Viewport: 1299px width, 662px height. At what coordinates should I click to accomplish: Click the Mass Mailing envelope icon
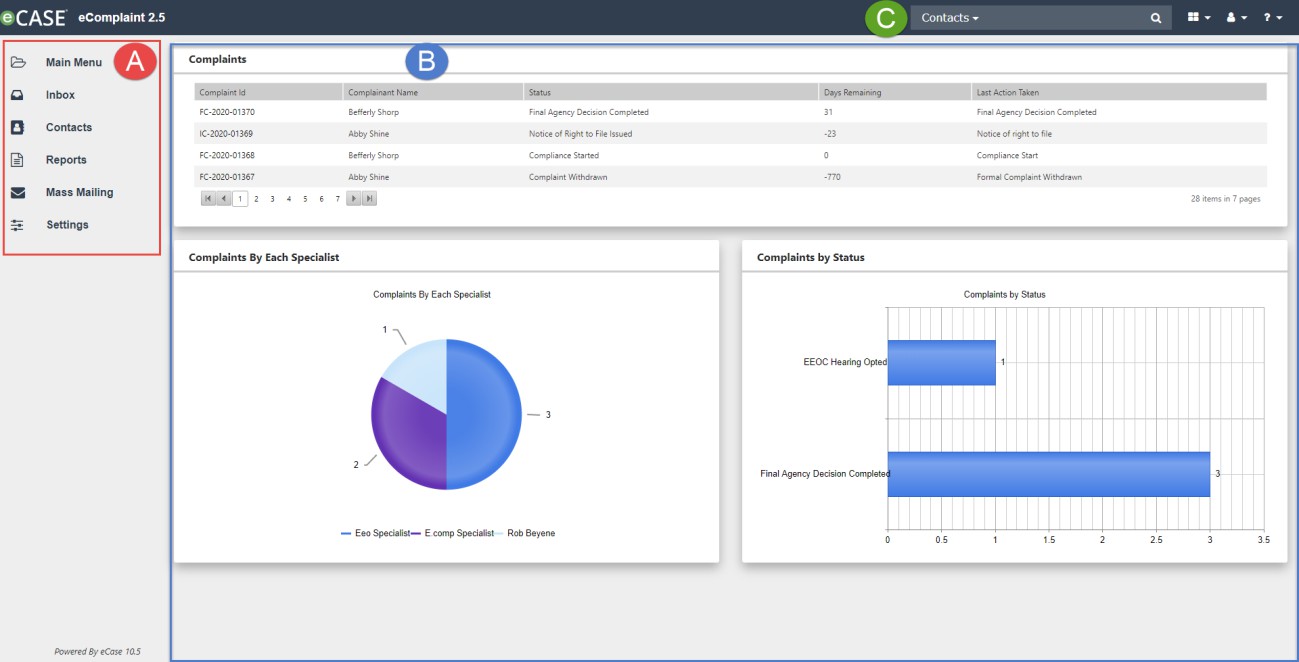pyautogui.click(x=18, y=192)
